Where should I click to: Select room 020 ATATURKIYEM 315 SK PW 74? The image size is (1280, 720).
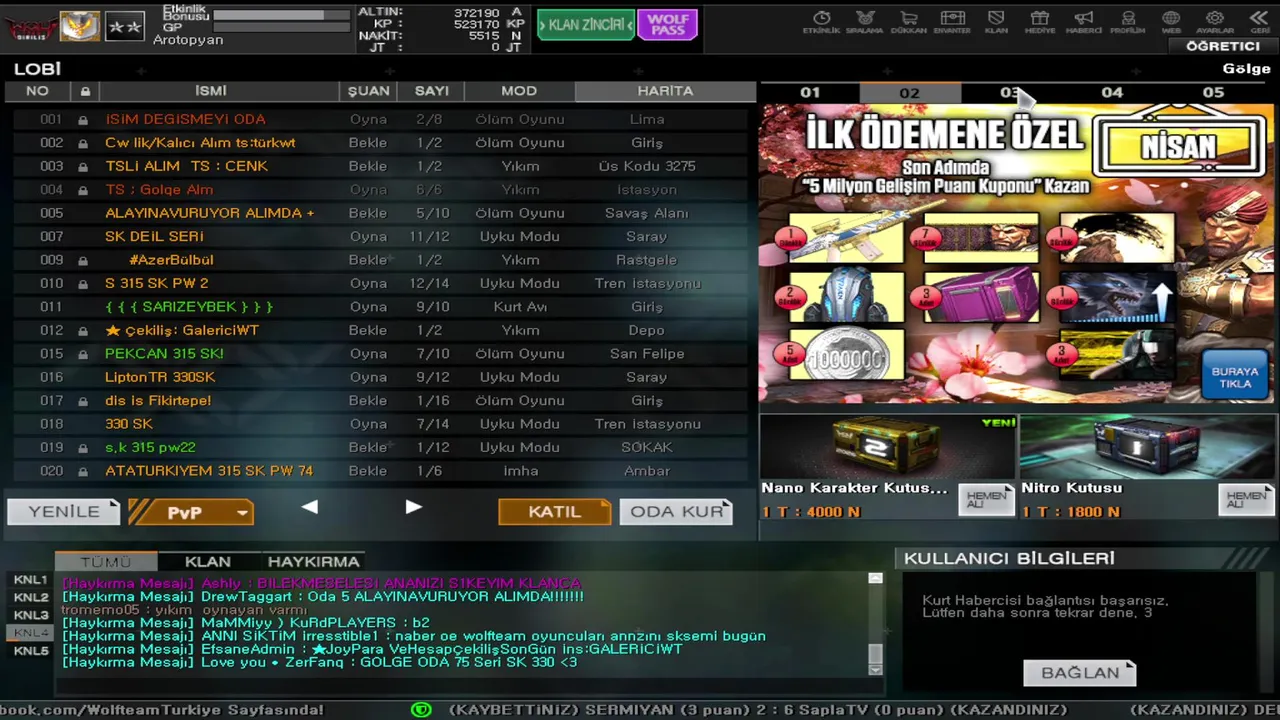point(380,471)
